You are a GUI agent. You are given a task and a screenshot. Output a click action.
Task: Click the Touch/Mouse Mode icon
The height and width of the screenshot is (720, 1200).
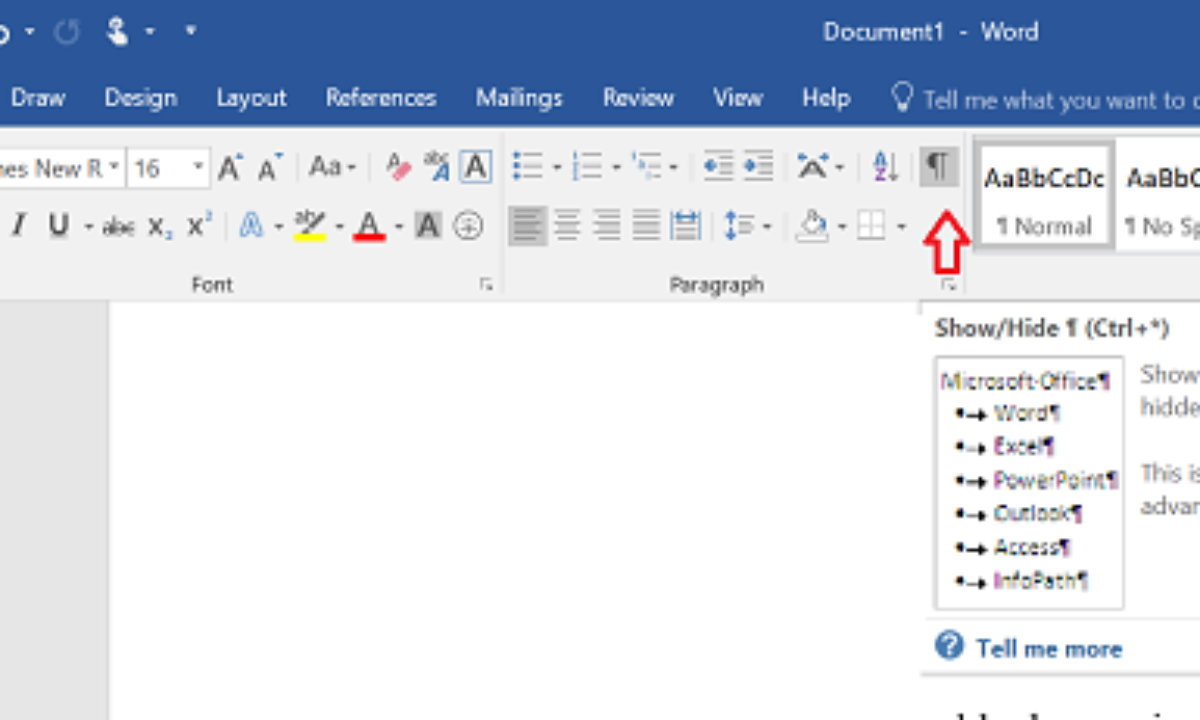click(x=120, y=32)
